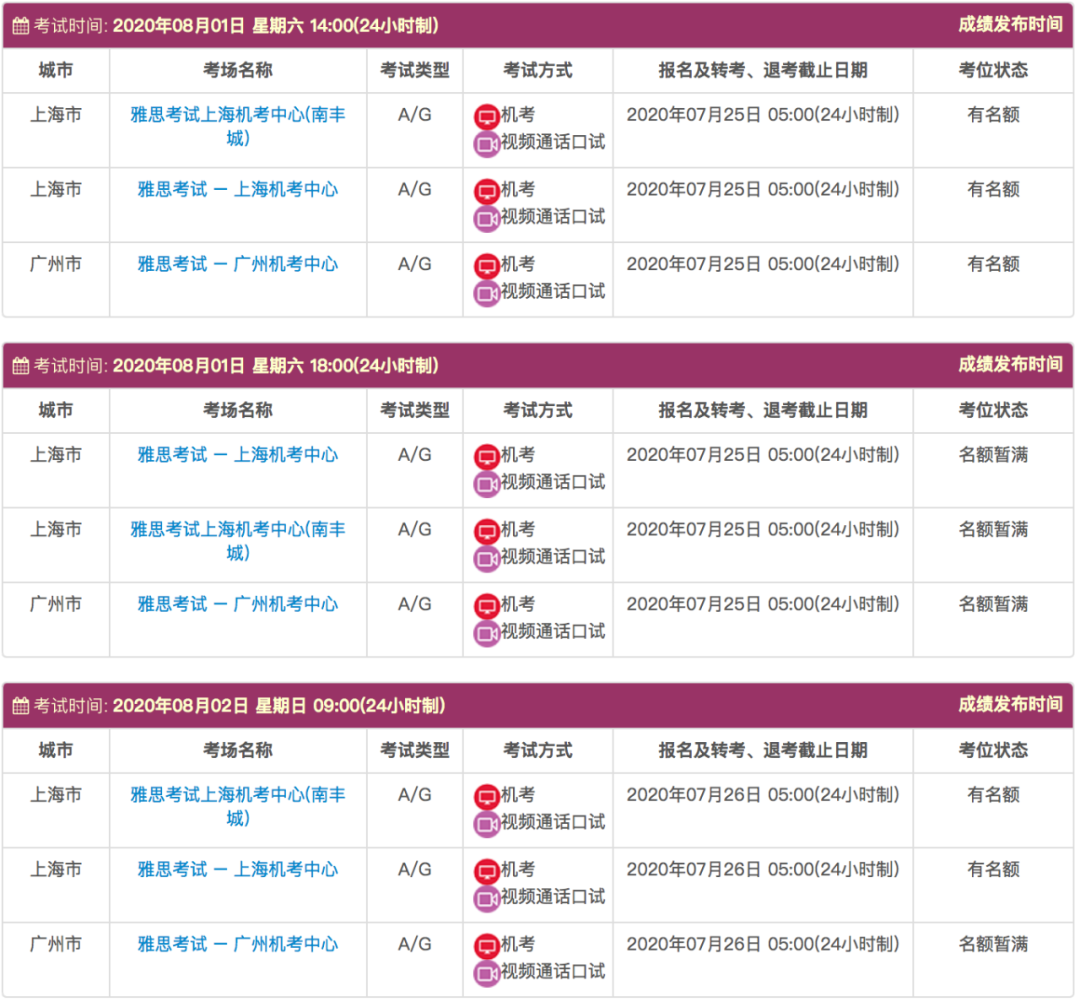Click 名额暂满 status for 18:00 南丰城 row
This screenshot has height=1002, width=1080.
[x=994, y=530]
